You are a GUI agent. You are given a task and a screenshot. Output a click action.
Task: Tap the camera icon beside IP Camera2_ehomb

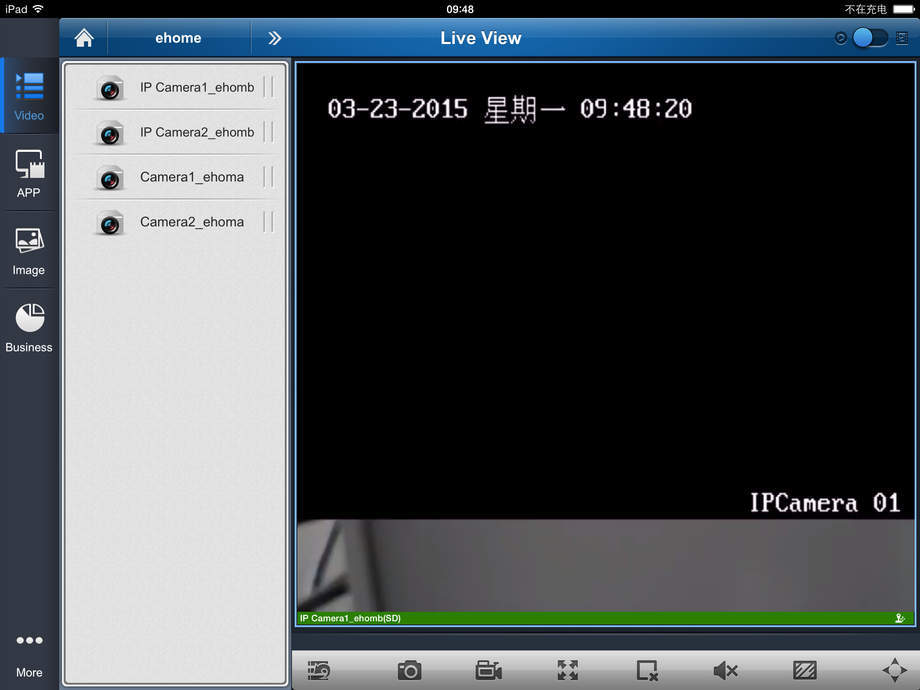click(x=110, y=134)
